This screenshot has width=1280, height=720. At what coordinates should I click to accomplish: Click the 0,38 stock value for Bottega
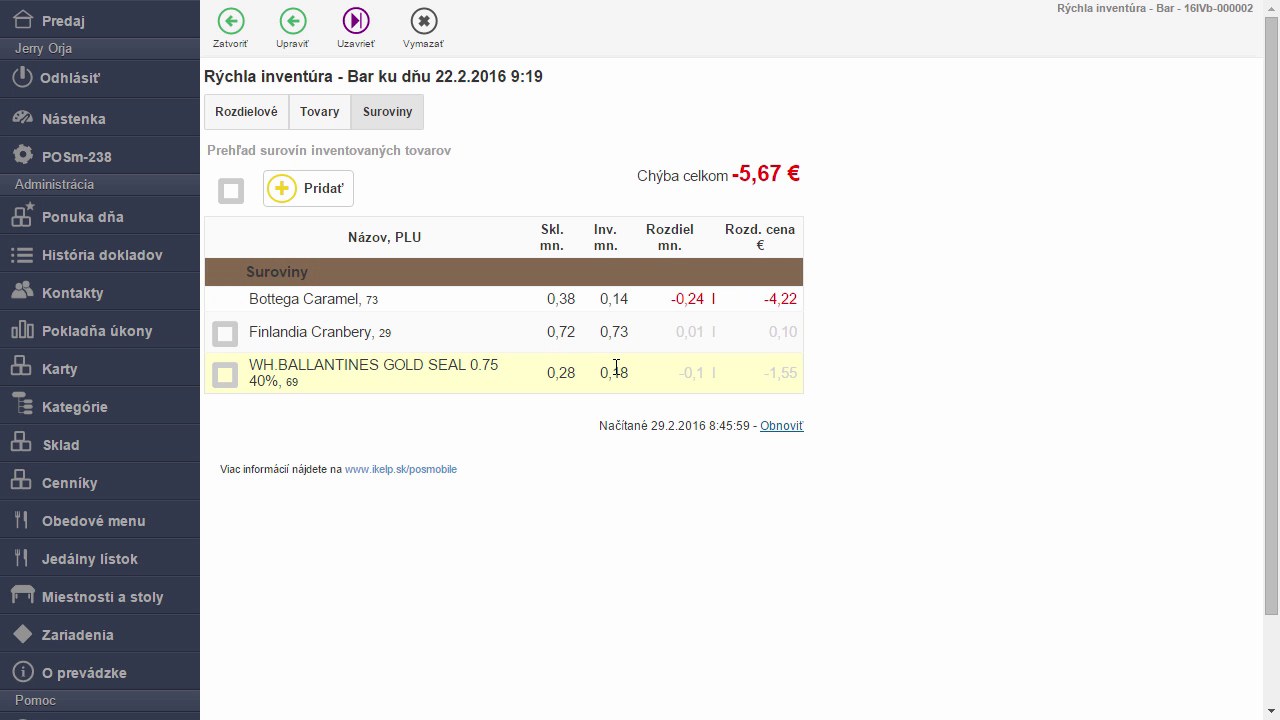(x=561, y=299)
